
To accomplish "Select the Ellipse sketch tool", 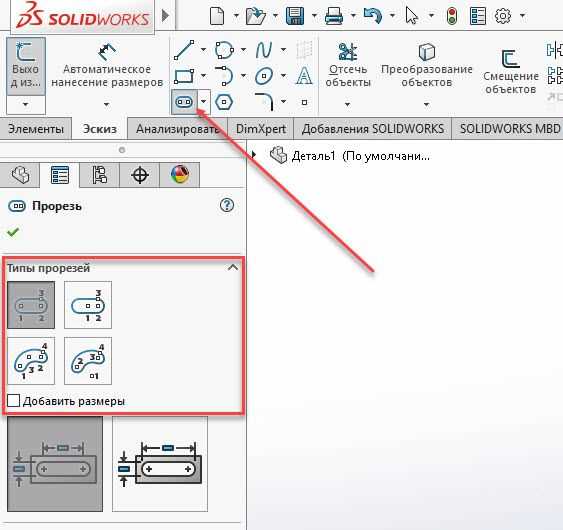I will pyautogui.click(x=264, y=76).
